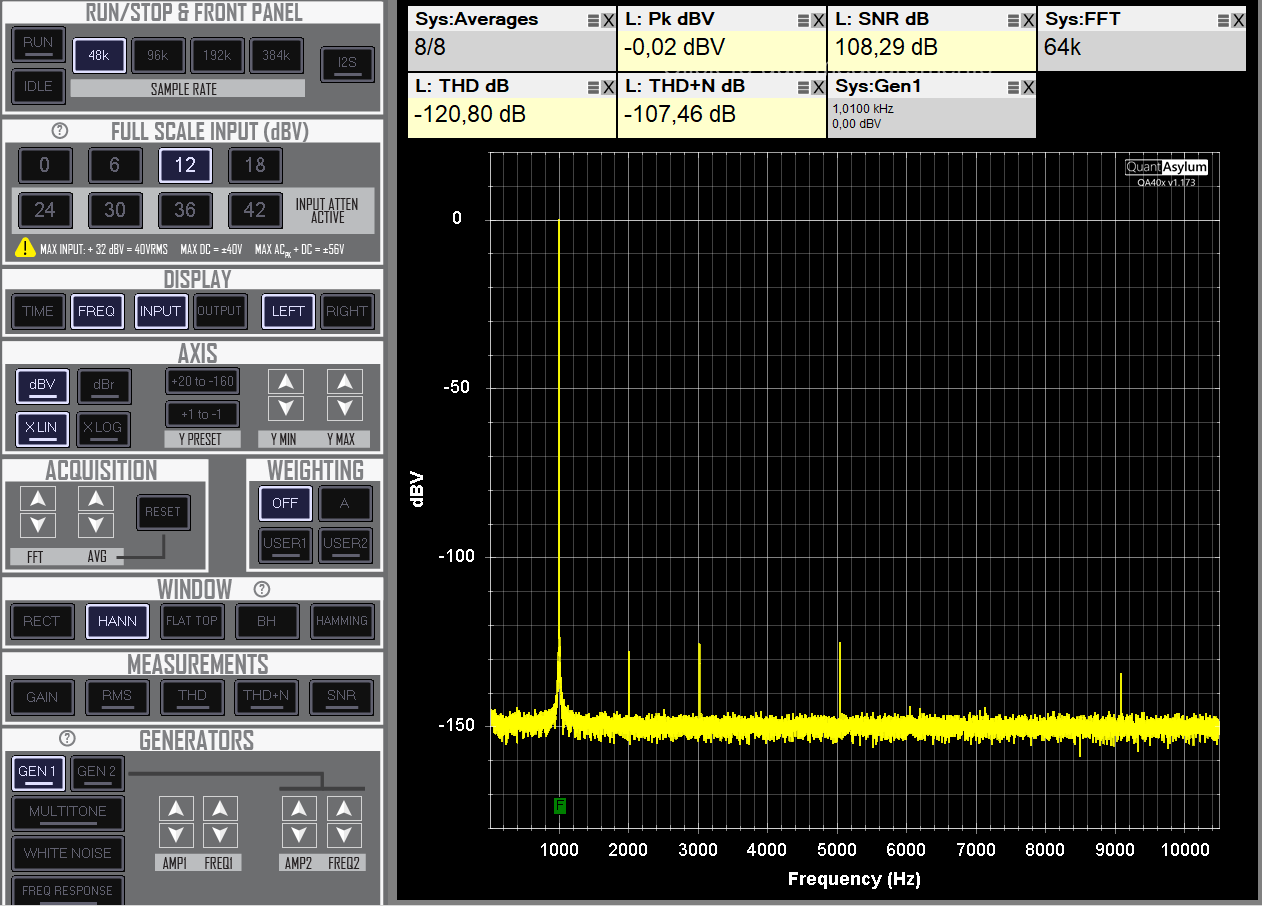This screenshot has height=906, width=1262.
Task: Click the max input warning triangle
Action: pos(25,247)
